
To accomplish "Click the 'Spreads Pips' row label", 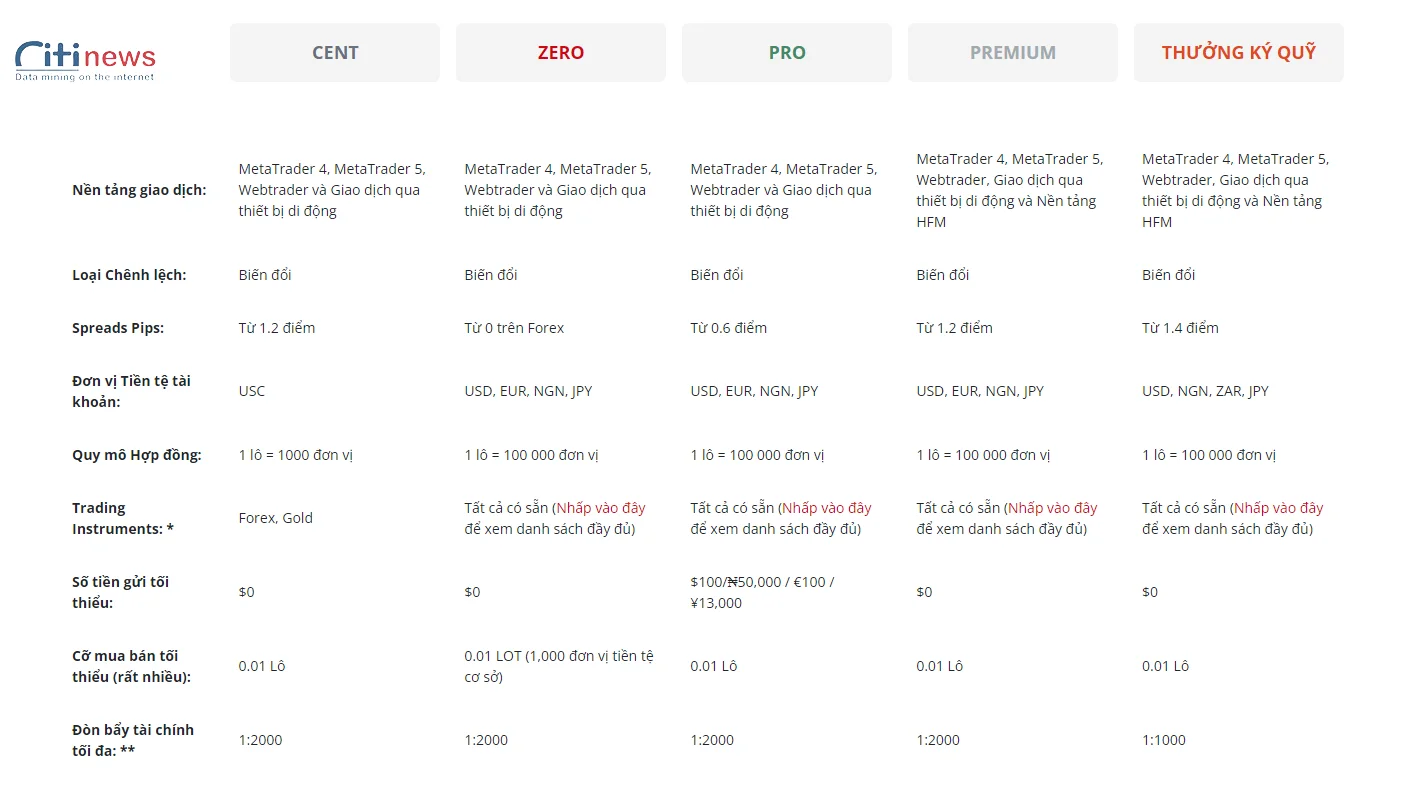I will point(118,328).
